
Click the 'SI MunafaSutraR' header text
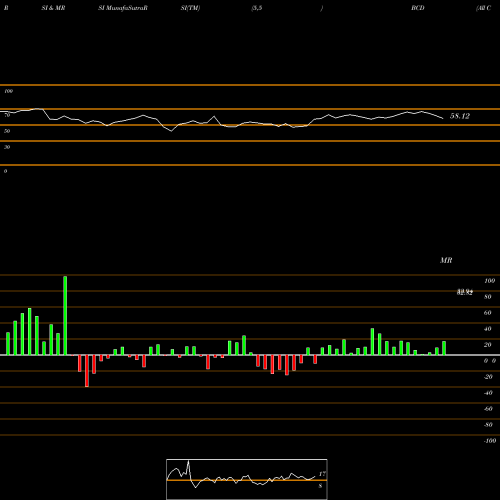tap(123, 8)
